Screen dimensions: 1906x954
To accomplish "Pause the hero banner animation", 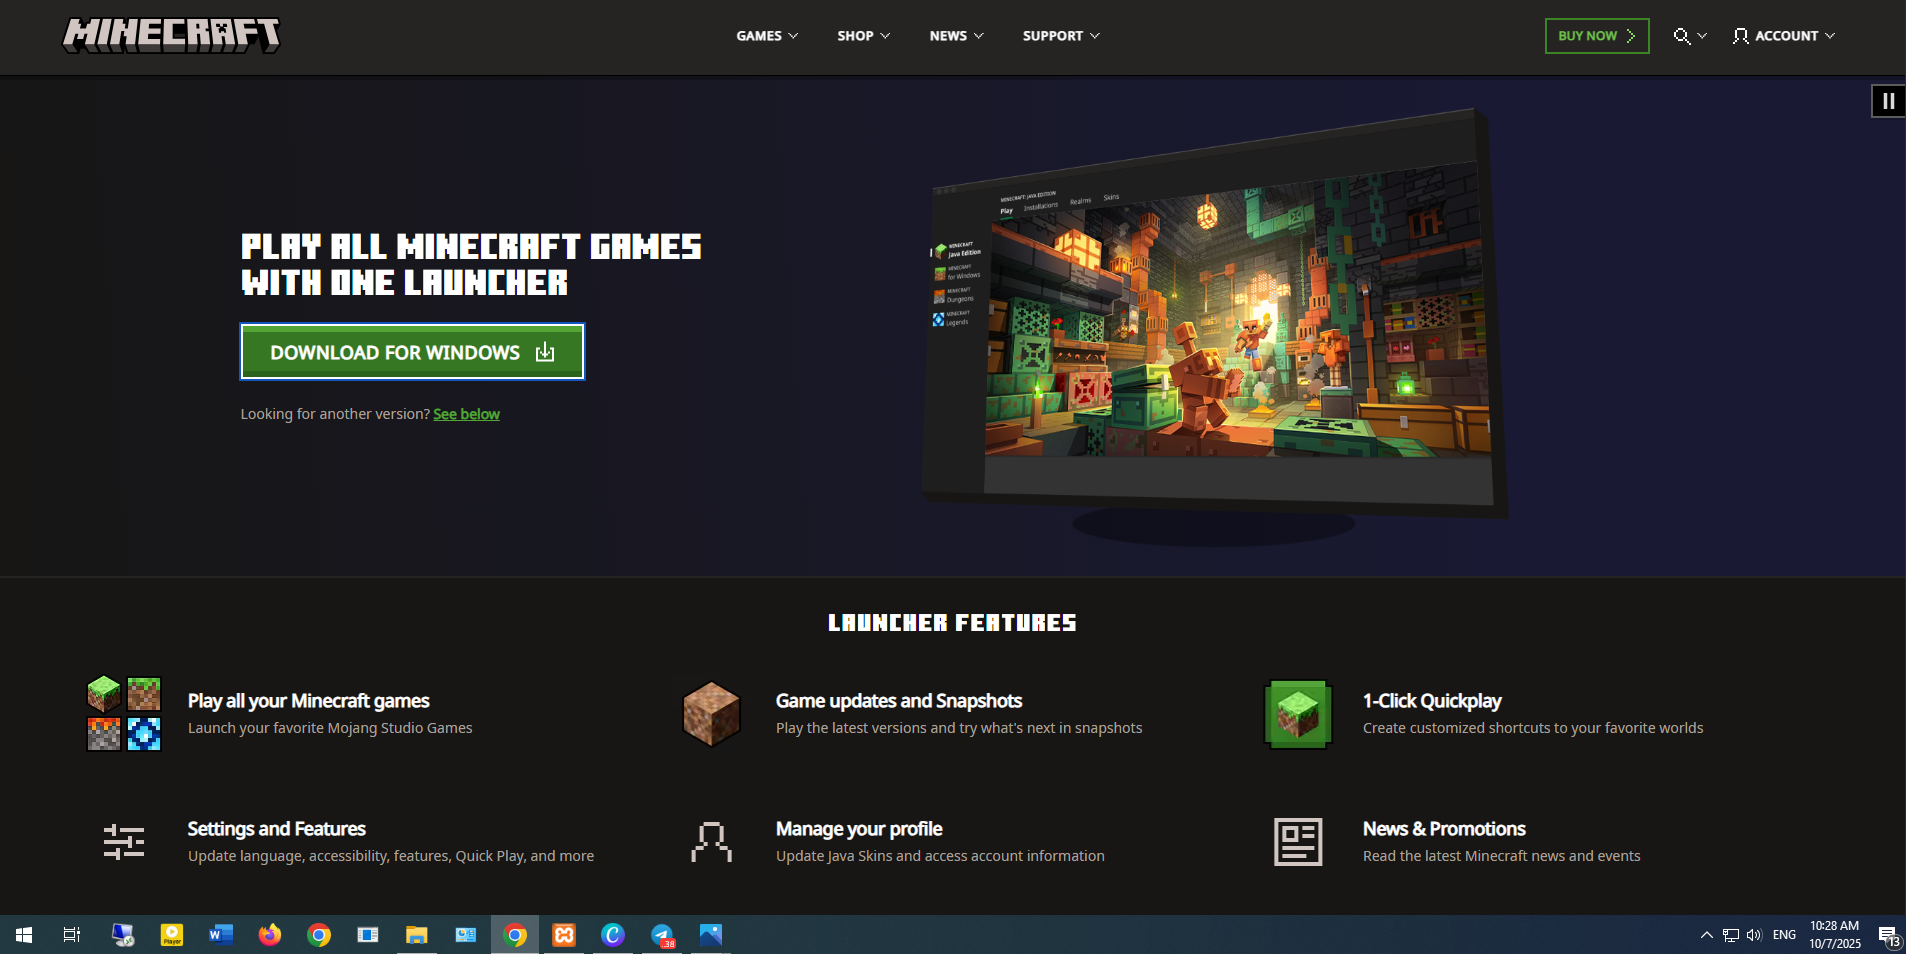I will coord(1888,101).
